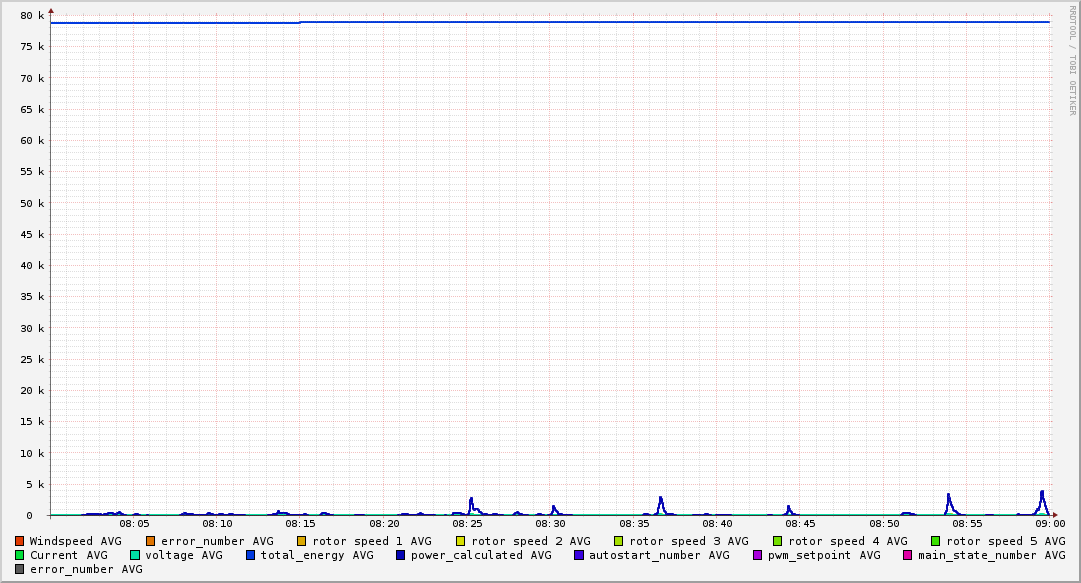Select the rotor speed 5 AVG swatch
Viewport: 1081px width, 583px height.
[x=936, y=541]
